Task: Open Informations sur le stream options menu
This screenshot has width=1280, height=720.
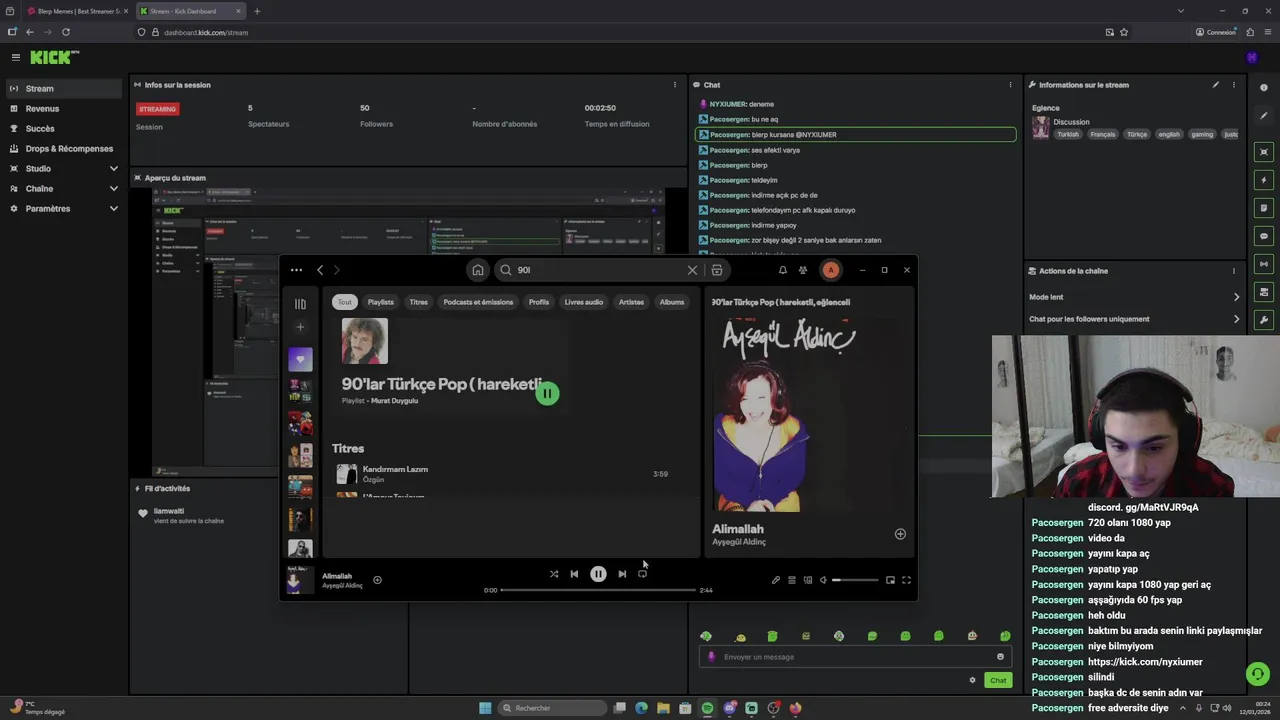Action: tap(1234, 85)
